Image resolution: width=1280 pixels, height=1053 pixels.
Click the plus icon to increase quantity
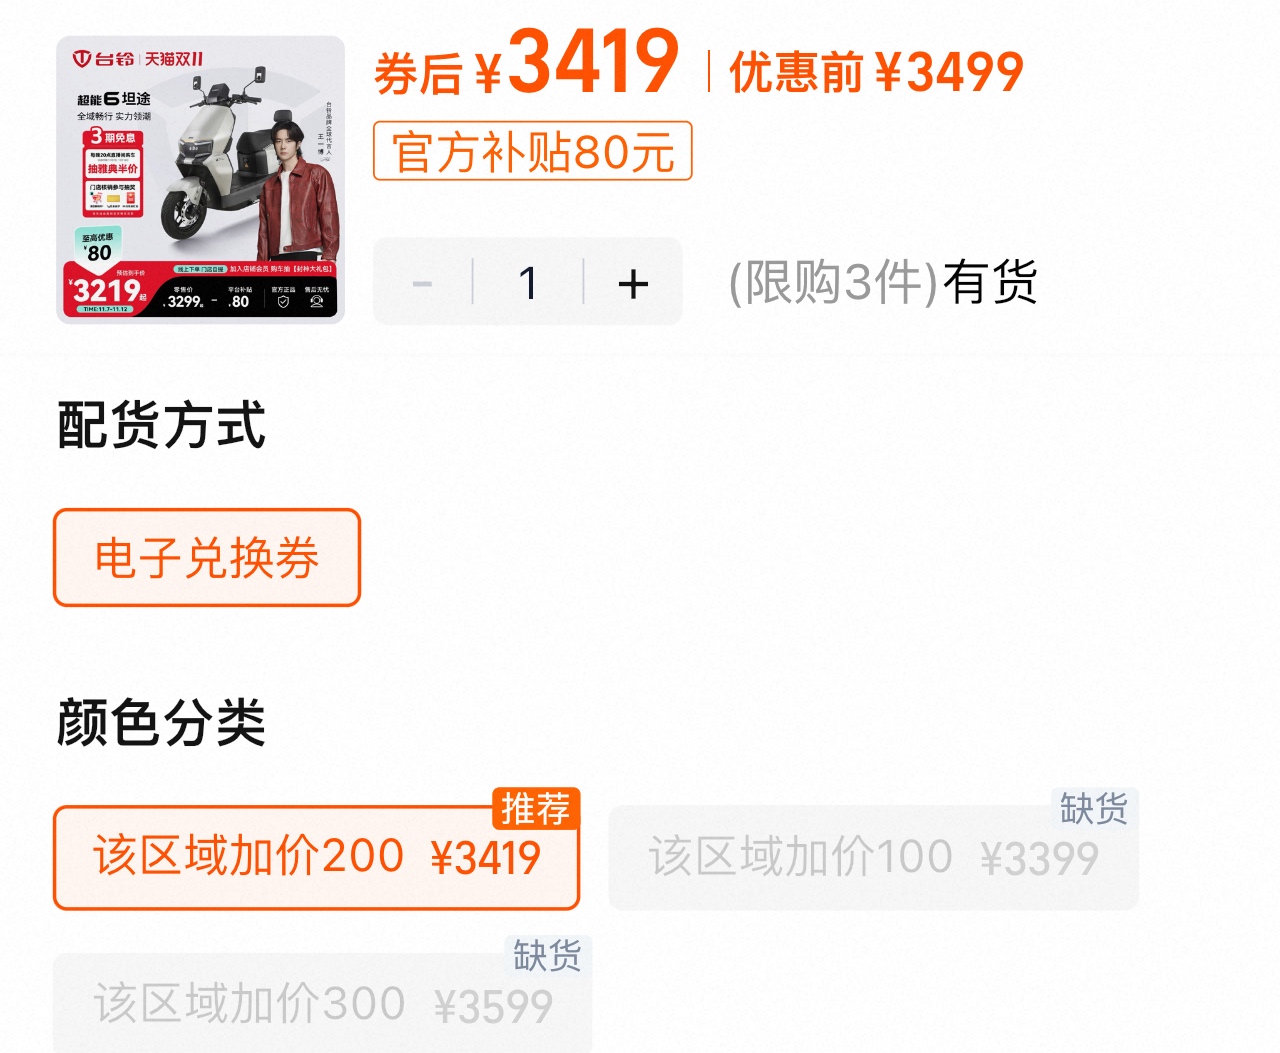point(633,284)
